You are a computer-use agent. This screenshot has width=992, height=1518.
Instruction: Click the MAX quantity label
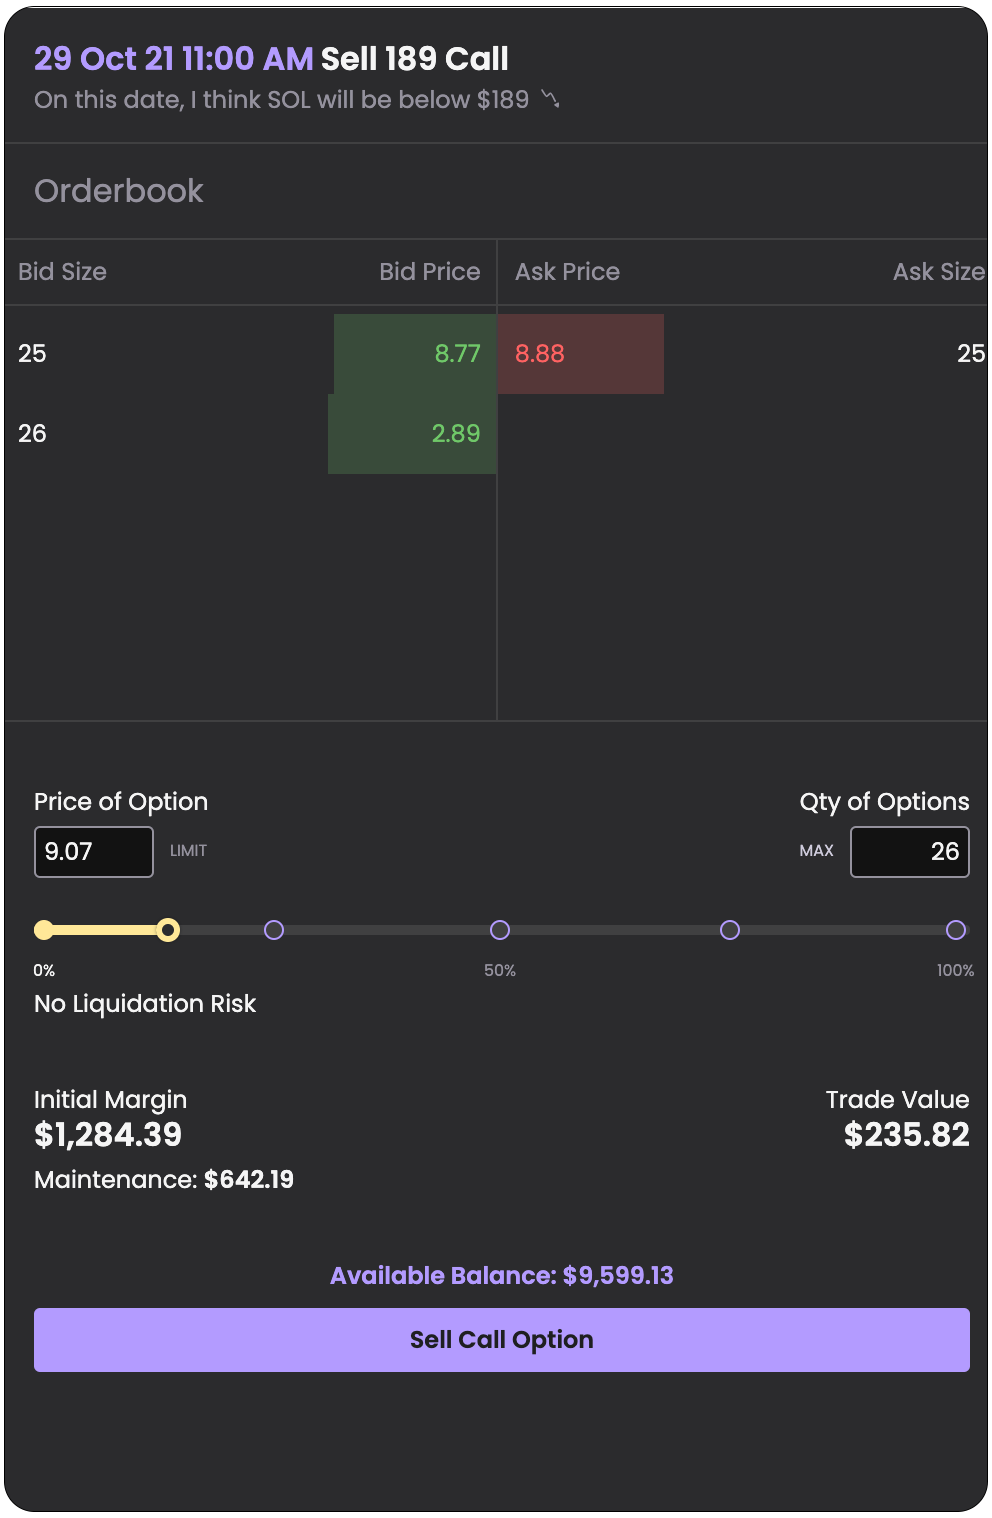click(816, 851)
